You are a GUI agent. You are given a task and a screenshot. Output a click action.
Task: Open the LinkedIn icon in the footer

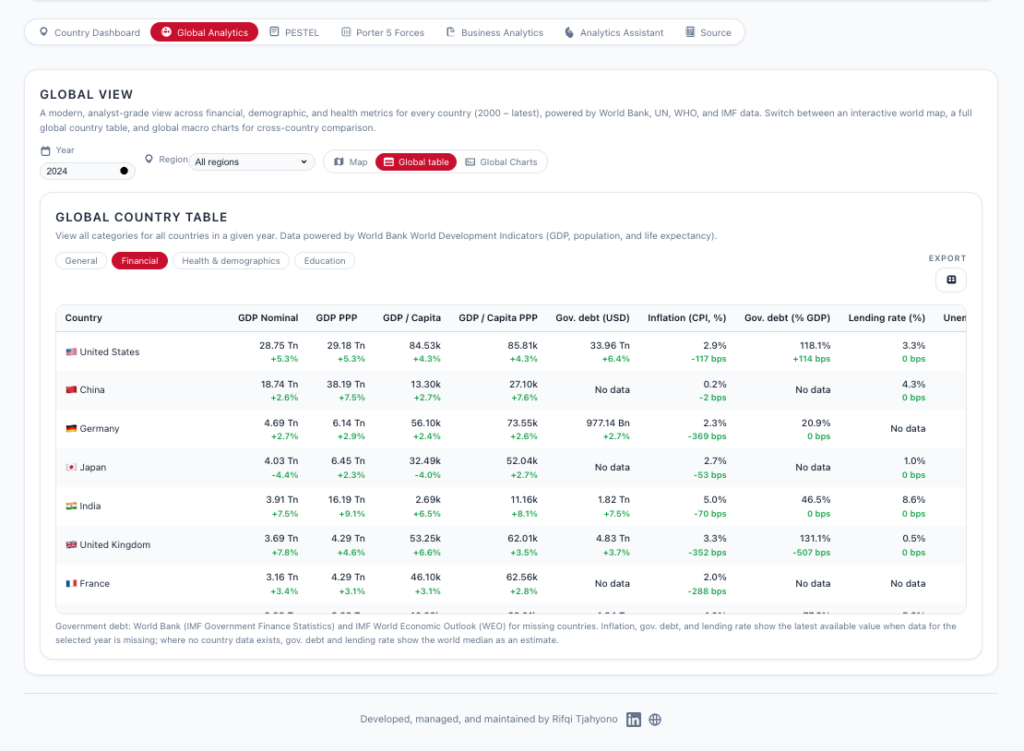(634, 719)
